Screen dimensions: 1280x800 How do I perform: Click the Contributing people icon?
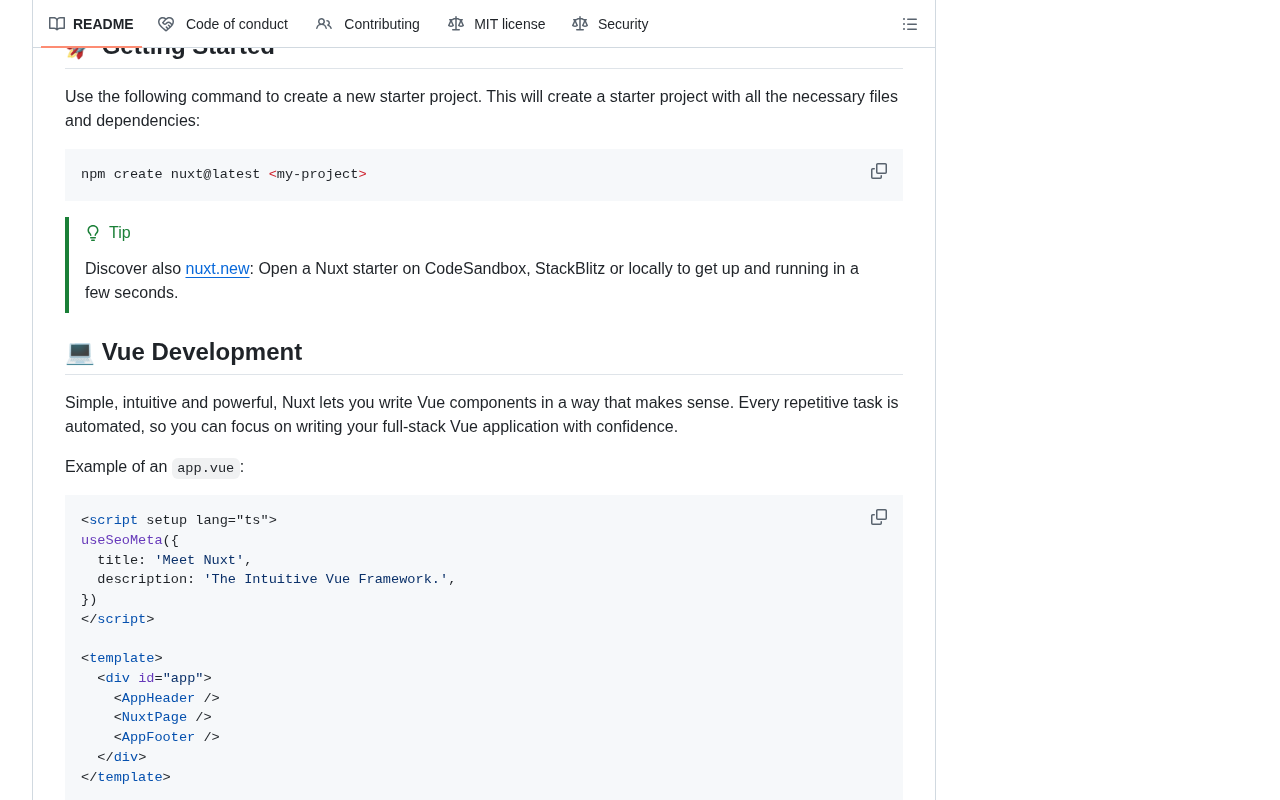pyautogui.click(x=324, y=24)
